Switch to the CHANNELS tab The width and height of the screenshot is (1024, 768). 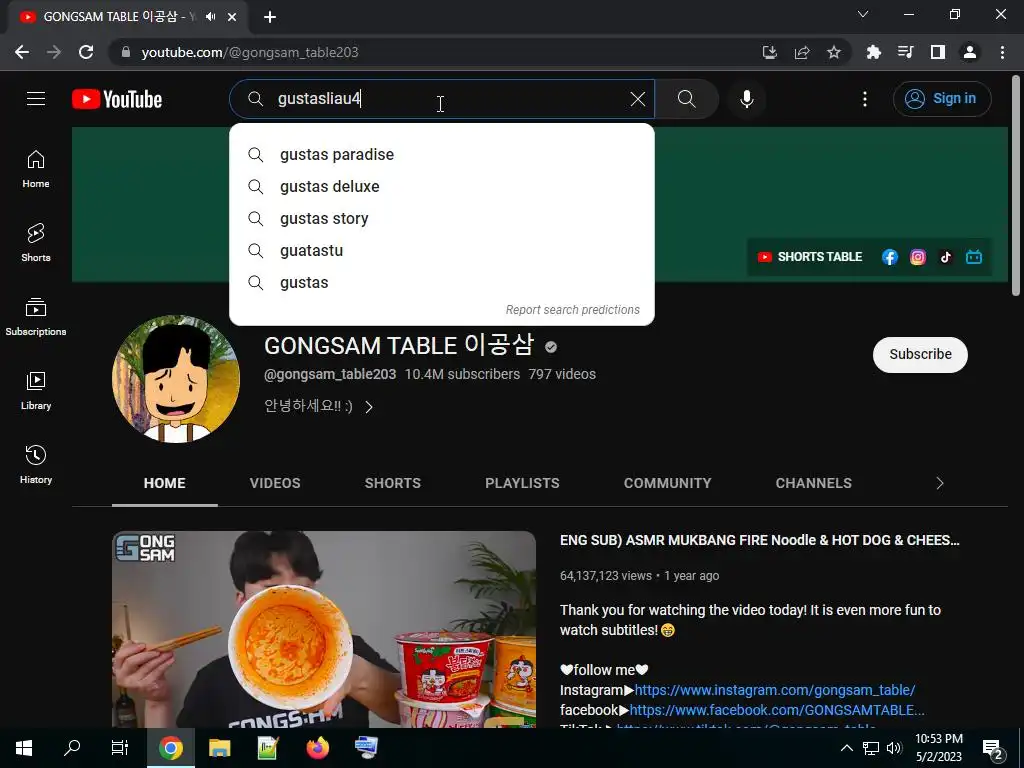[813, 483]
